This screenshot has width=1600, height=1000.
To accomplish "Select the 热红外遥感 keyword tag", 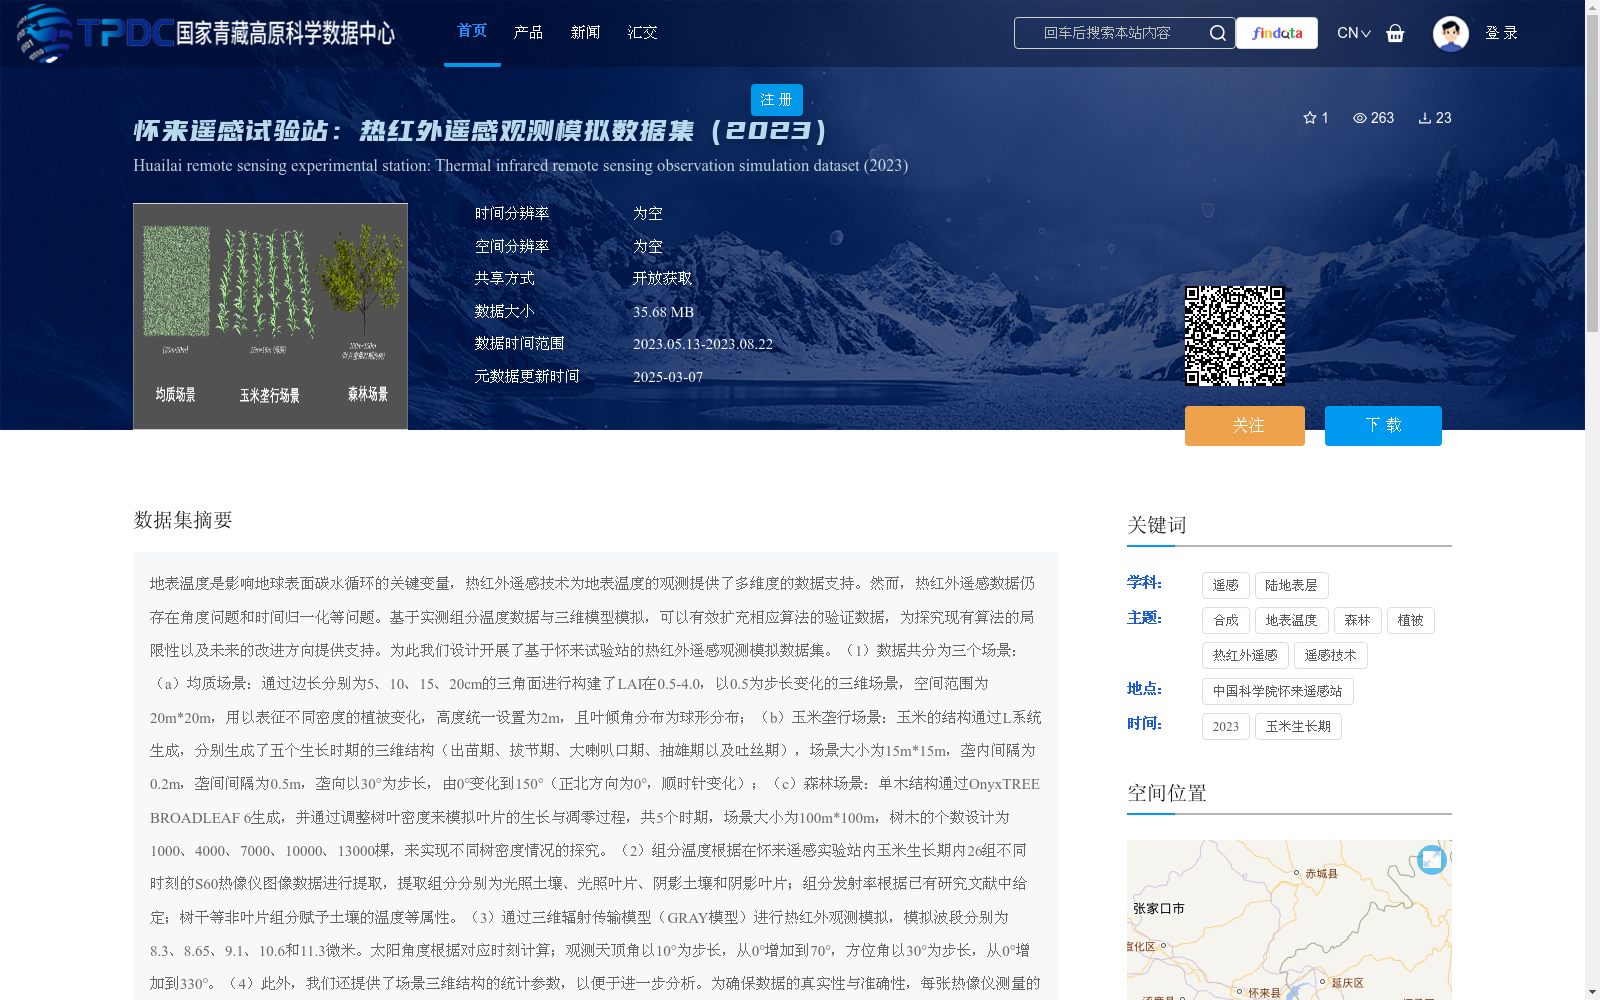I will 1245,656.
